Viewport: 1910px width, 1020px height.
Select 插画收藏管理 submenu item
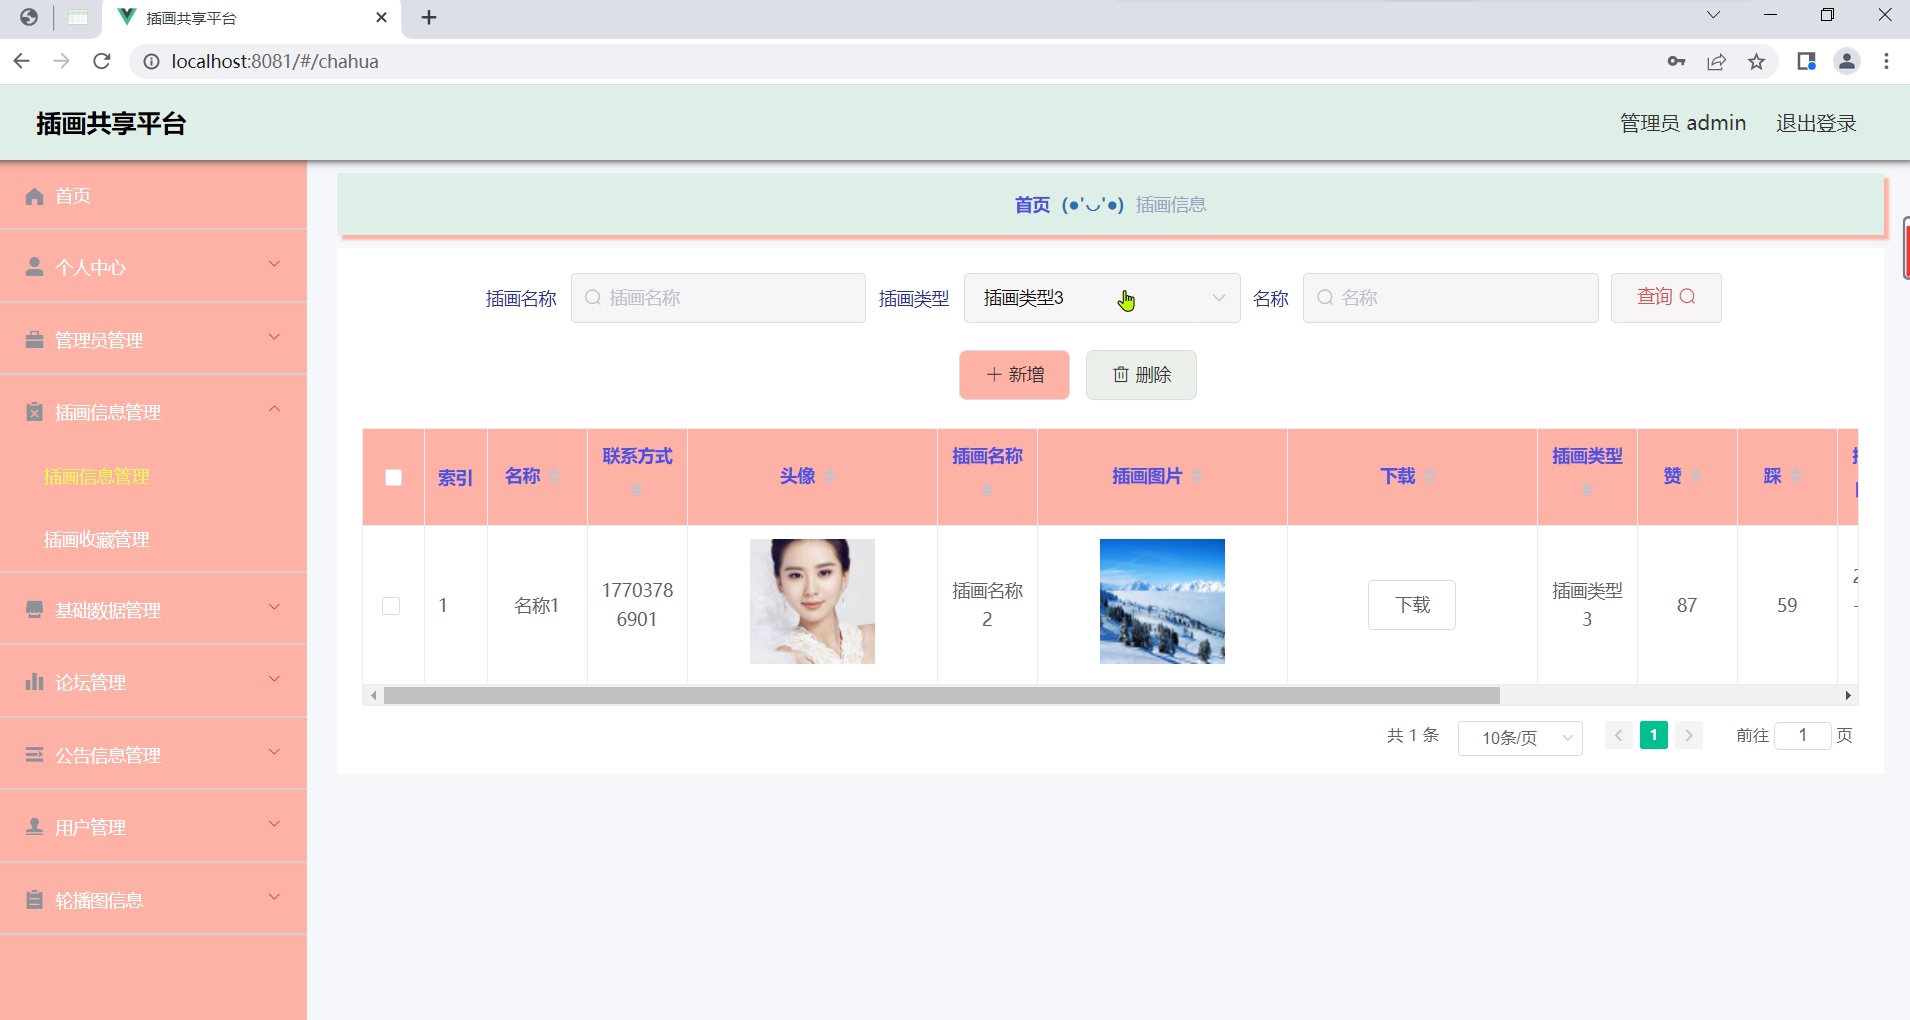pos(97,540)
